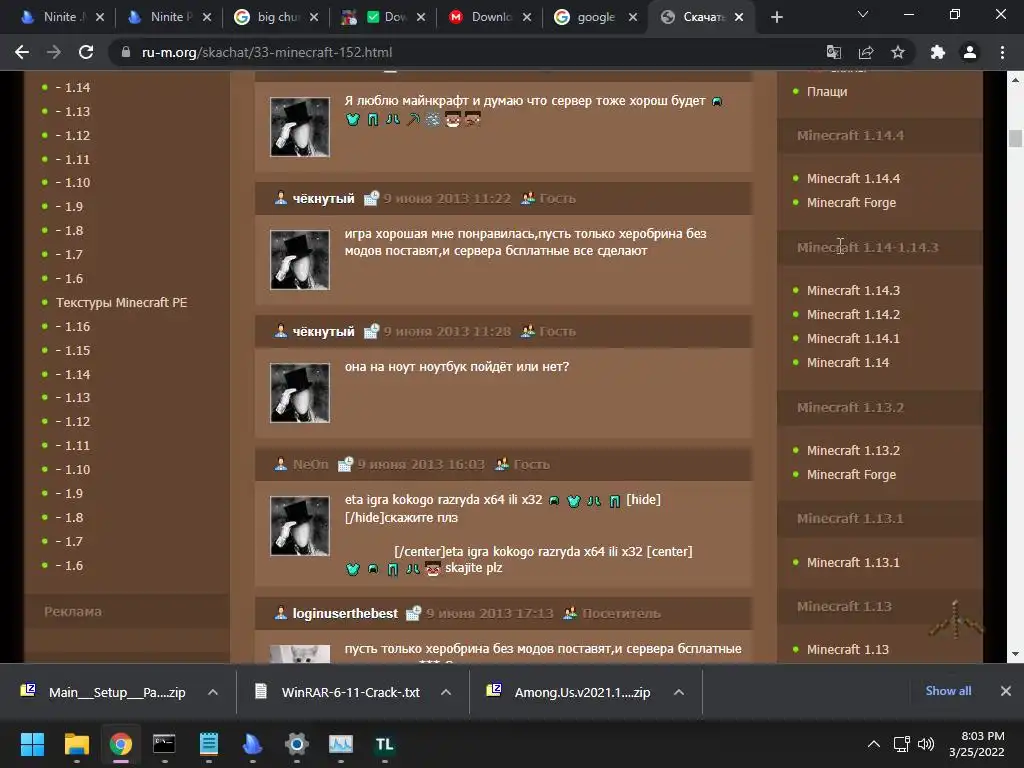Open Among.Us.v2021.1....zip download options chevron
1024x768 pixels.
(679, 692)
